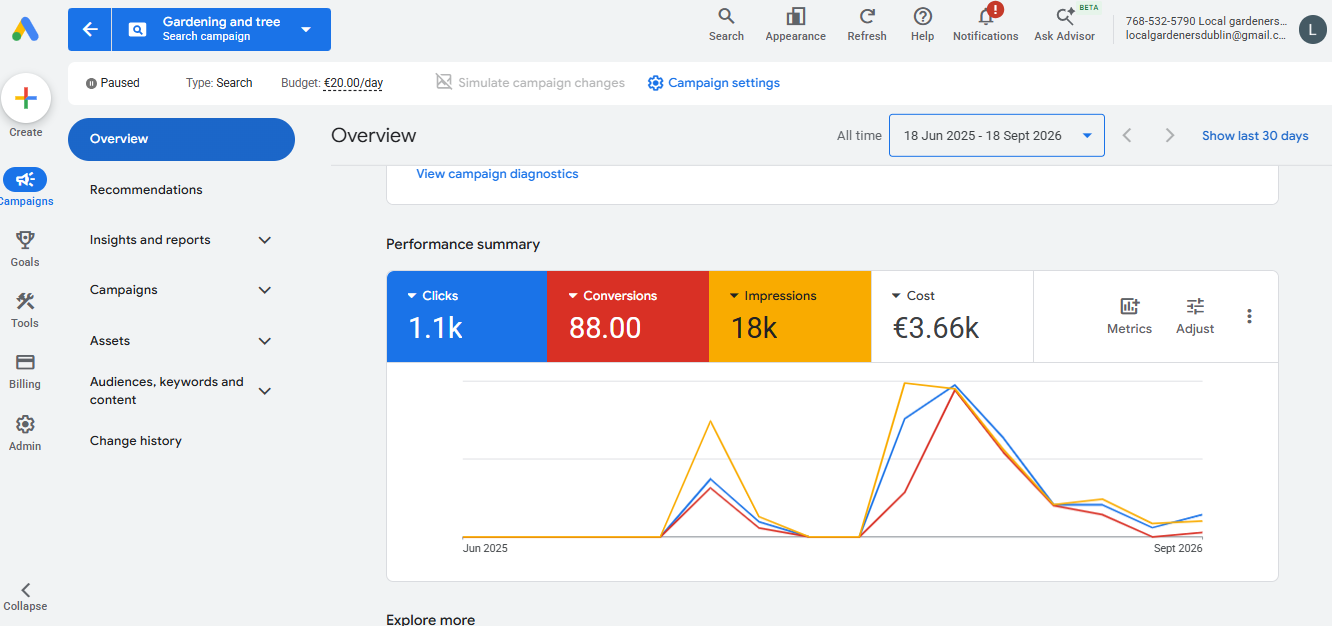Click Show last 30 days
This screenshot has width=1332, height=626.
1255,136
